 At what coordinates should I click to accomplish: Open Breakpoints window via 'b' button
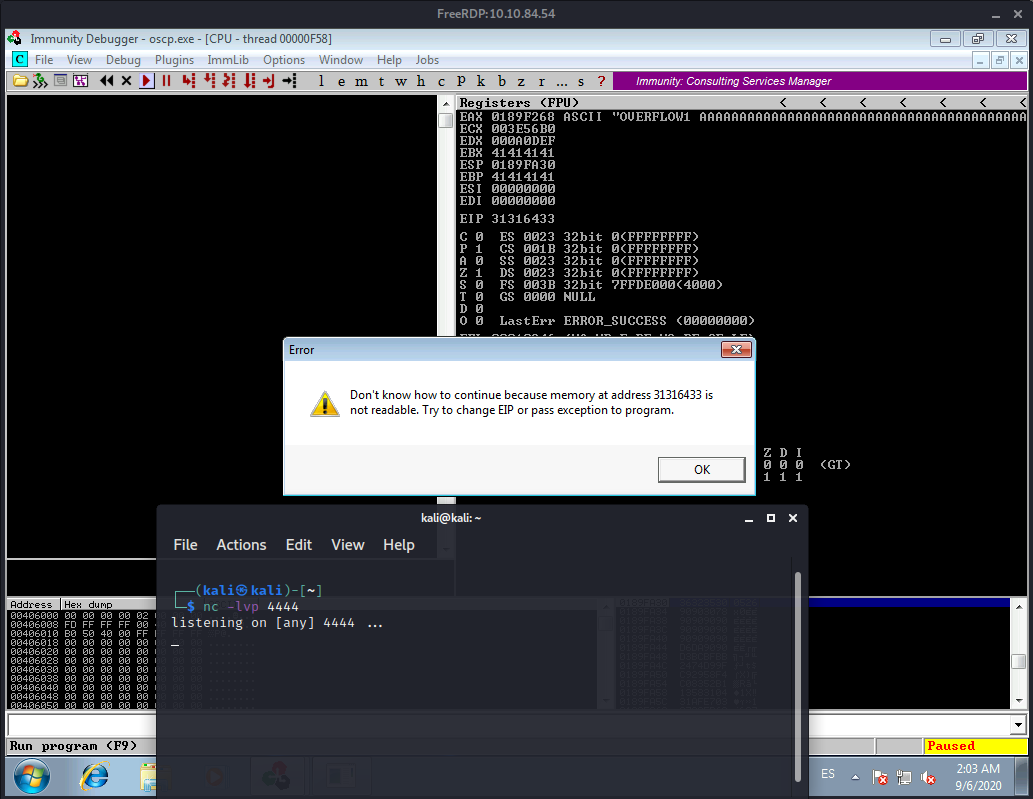click(x=501, y=81)
